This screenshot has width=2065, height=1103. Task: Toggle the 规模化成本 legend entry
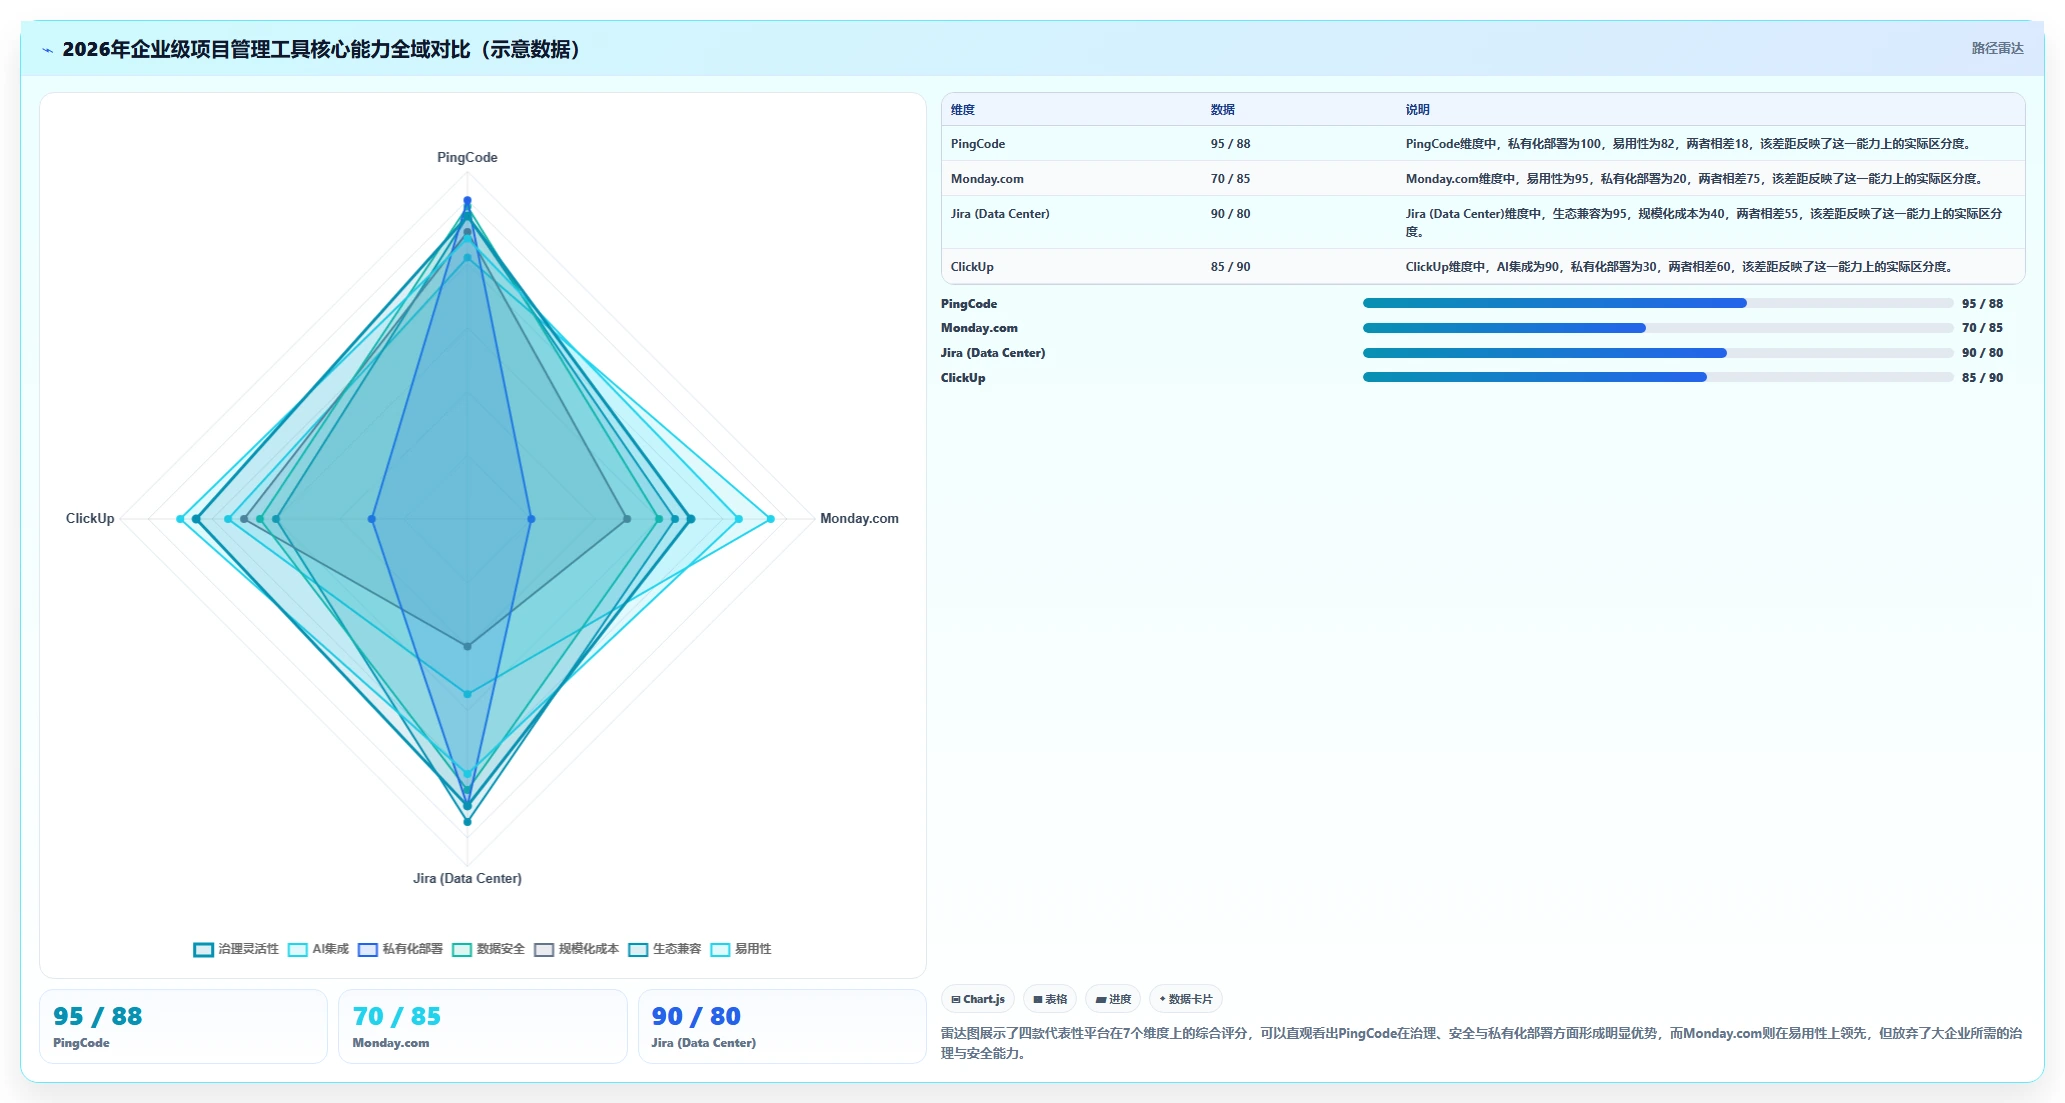576,949
